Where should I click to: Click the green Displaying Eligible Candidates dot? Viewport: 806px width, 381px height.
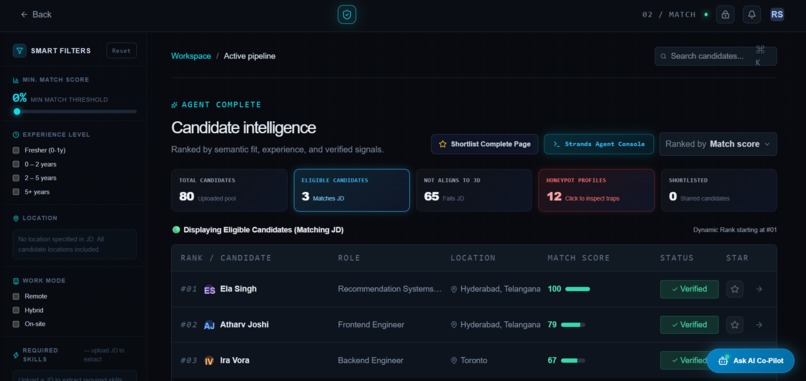click(x=176, y=230)
